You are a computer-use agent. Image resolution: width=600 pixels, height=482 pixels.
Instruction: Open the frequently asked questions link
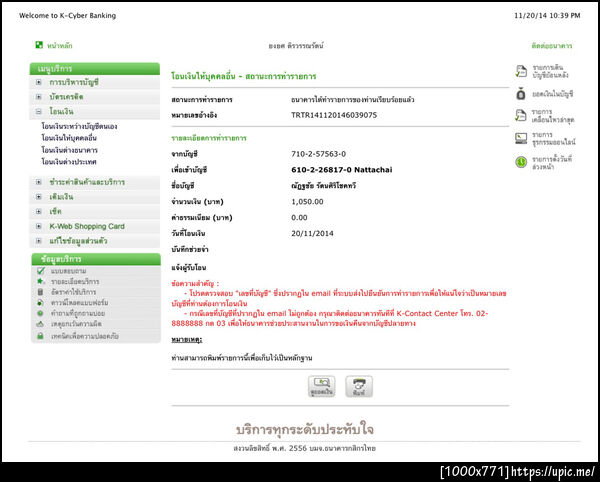point(78,313)
